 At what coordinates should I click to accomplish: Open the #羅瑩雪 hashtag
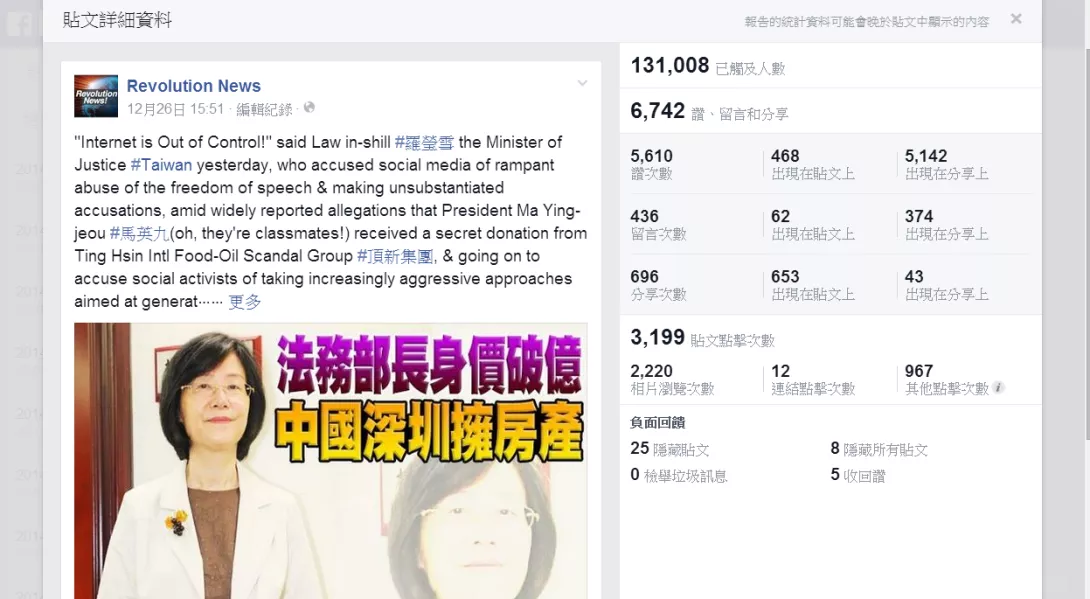(x=424, y=142)
